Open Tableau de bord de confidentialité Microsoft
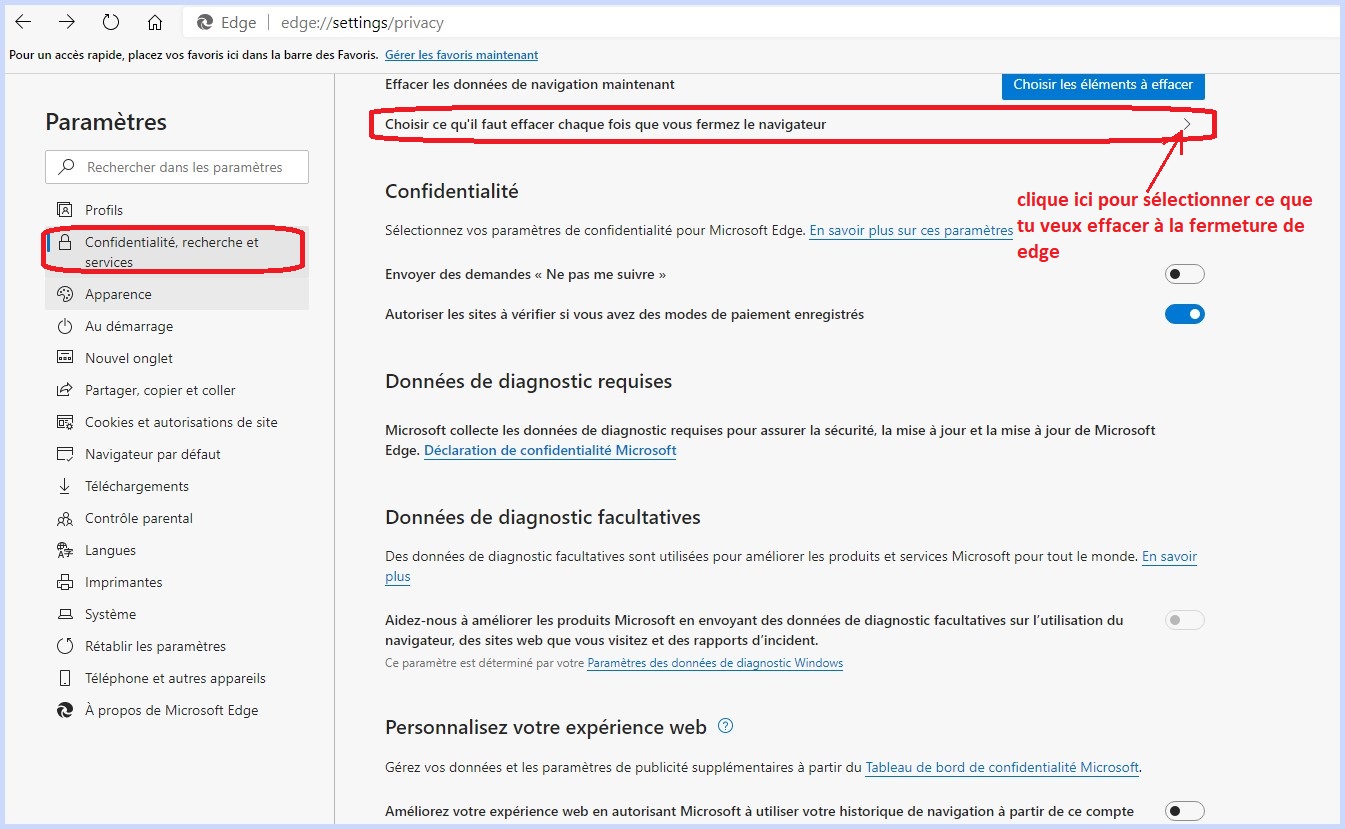The height and width of the screenshot is (829, 1345). (1002, 768)
